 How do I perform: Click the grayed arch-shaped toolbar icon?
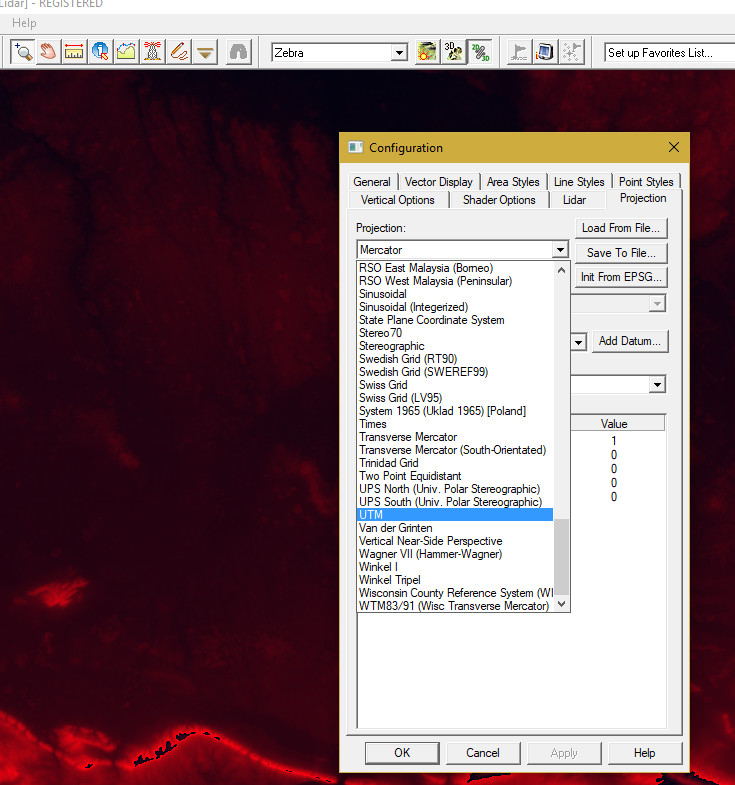click(x=238, y=52)
